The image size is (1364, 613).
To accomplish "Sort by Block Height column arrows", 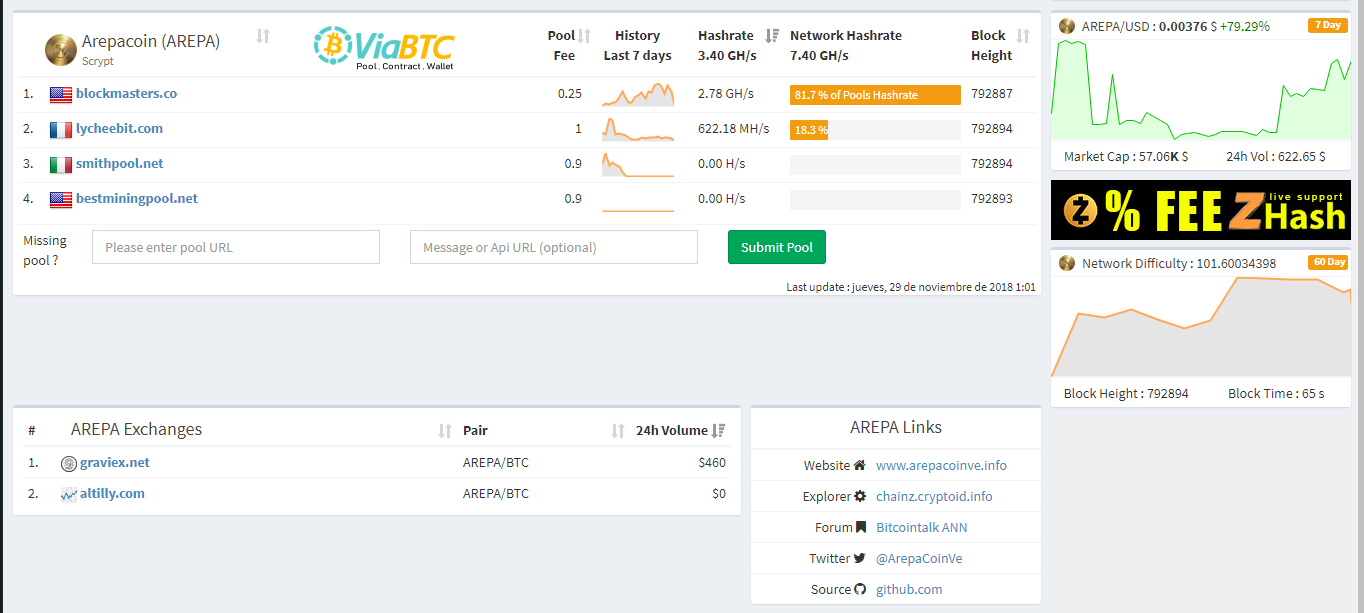I will 1023,36.
